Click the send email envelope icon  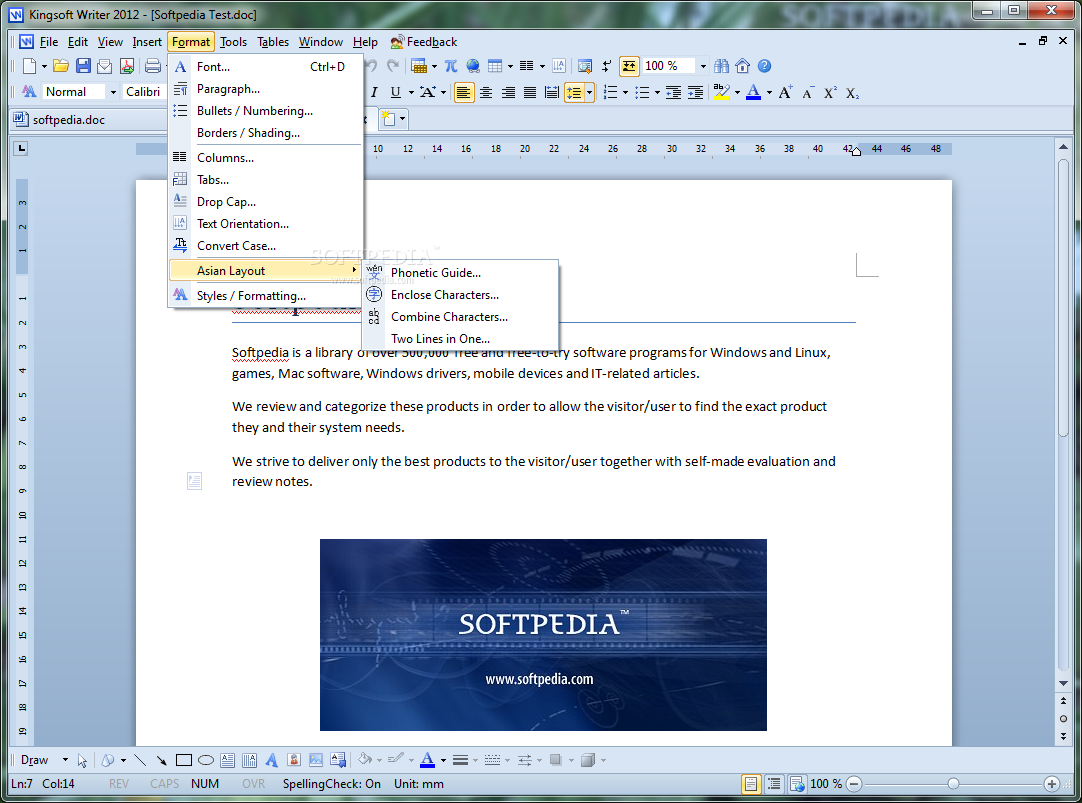click(105, 66)
